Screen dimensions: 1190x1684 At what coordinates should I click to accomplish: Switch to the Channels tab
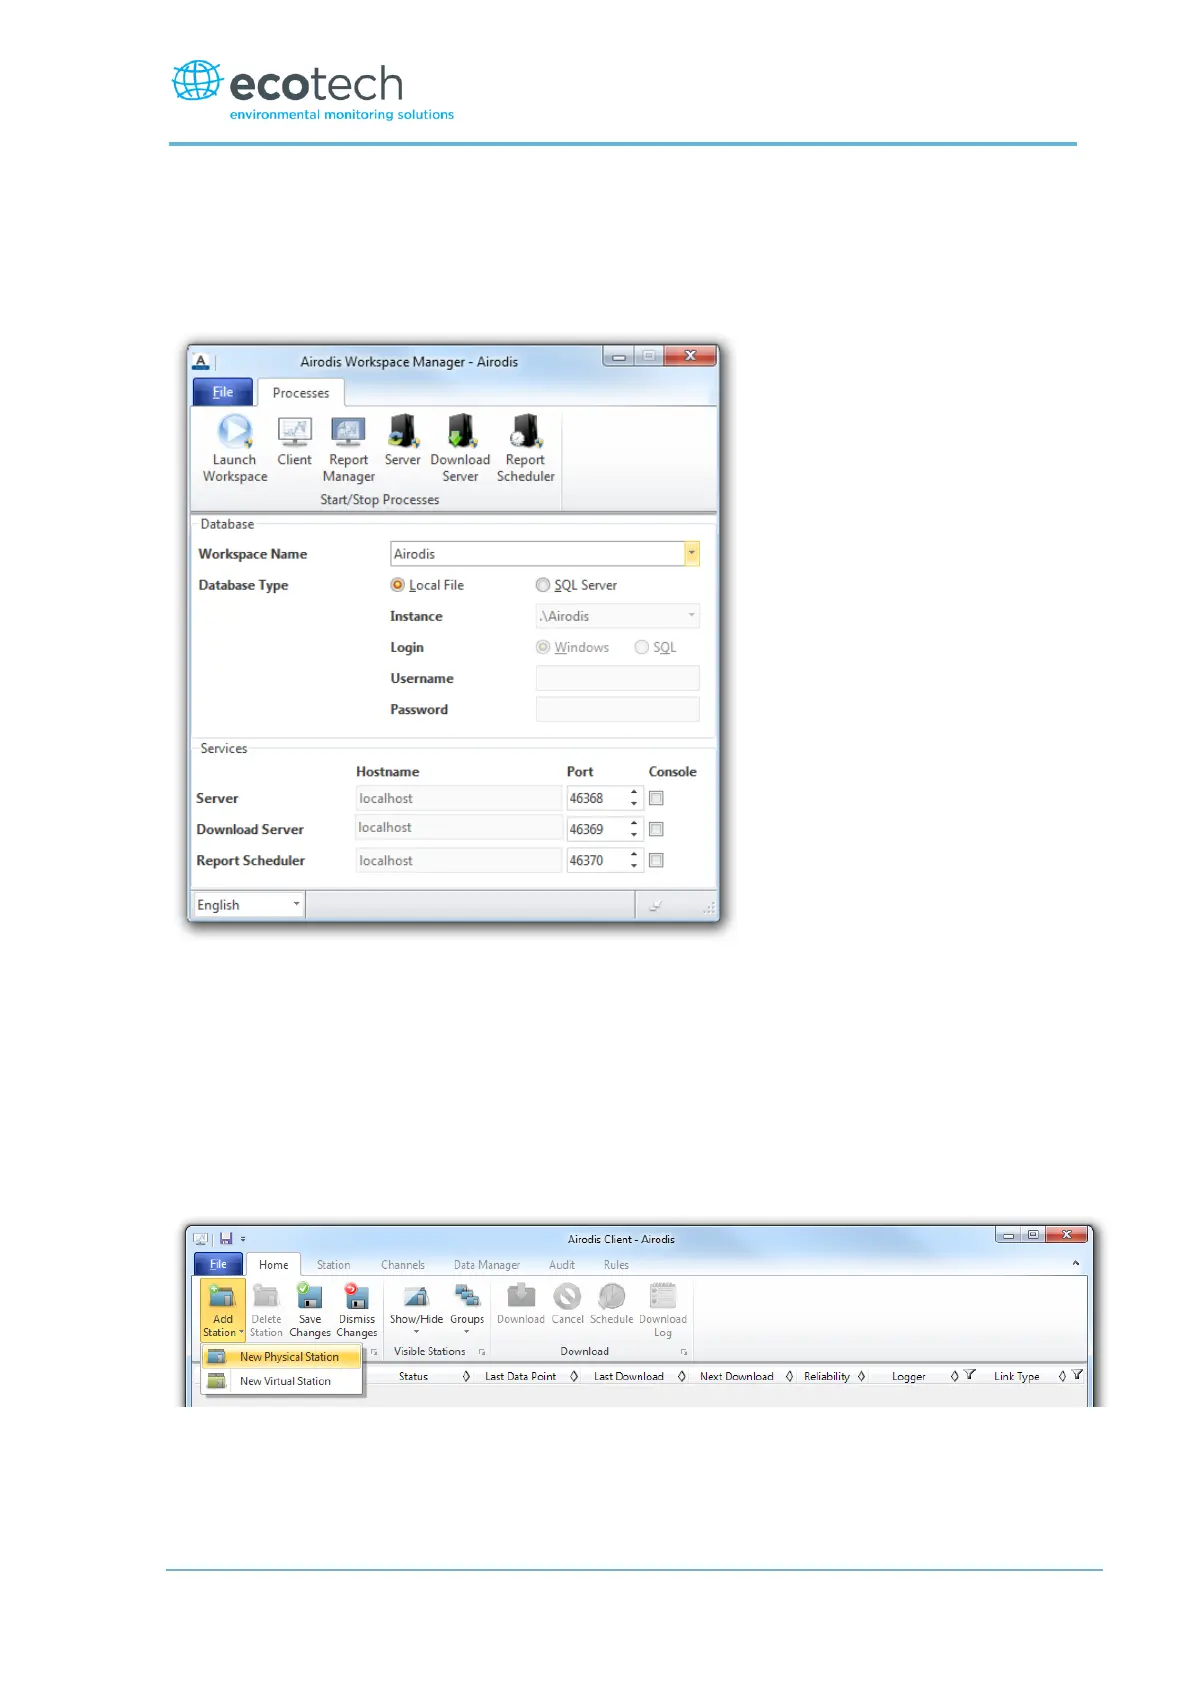click(403, 1265)
